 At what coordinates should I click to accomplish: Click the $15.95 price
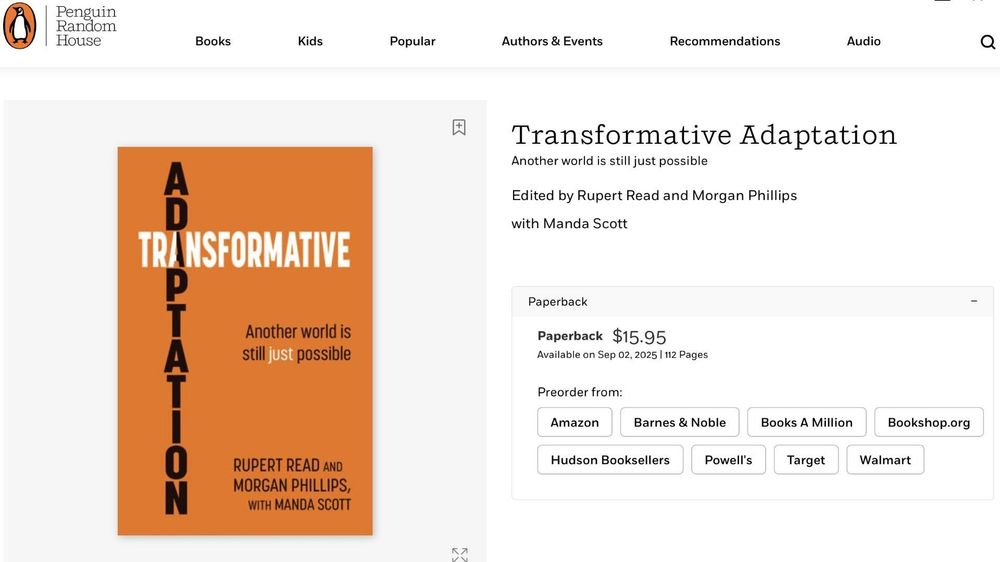pos(639,337)
